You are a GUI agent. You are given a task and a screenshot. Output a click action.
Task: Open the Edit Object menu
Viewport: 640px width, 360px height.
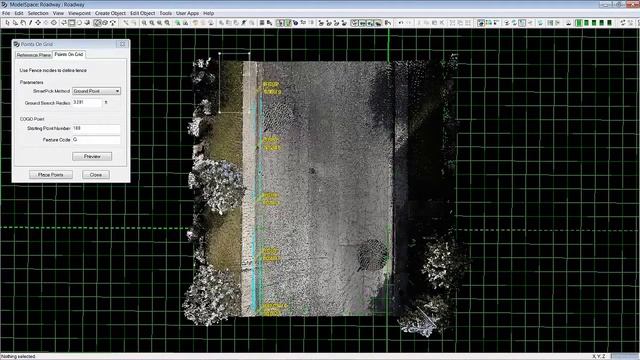click(x=142, y=13)
